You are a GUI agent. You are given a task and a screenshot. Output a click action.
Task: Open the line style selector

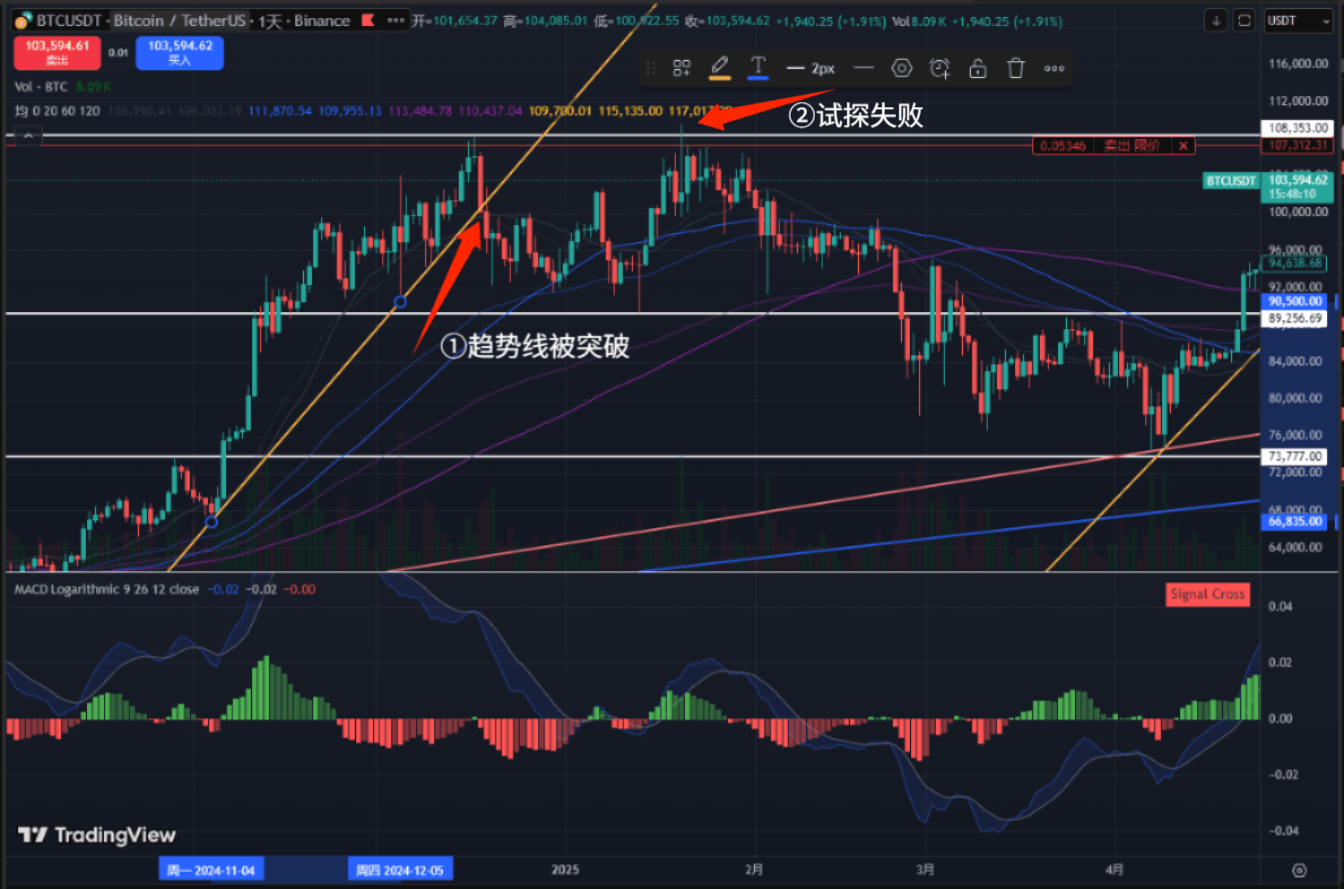(x=864, y=68)
